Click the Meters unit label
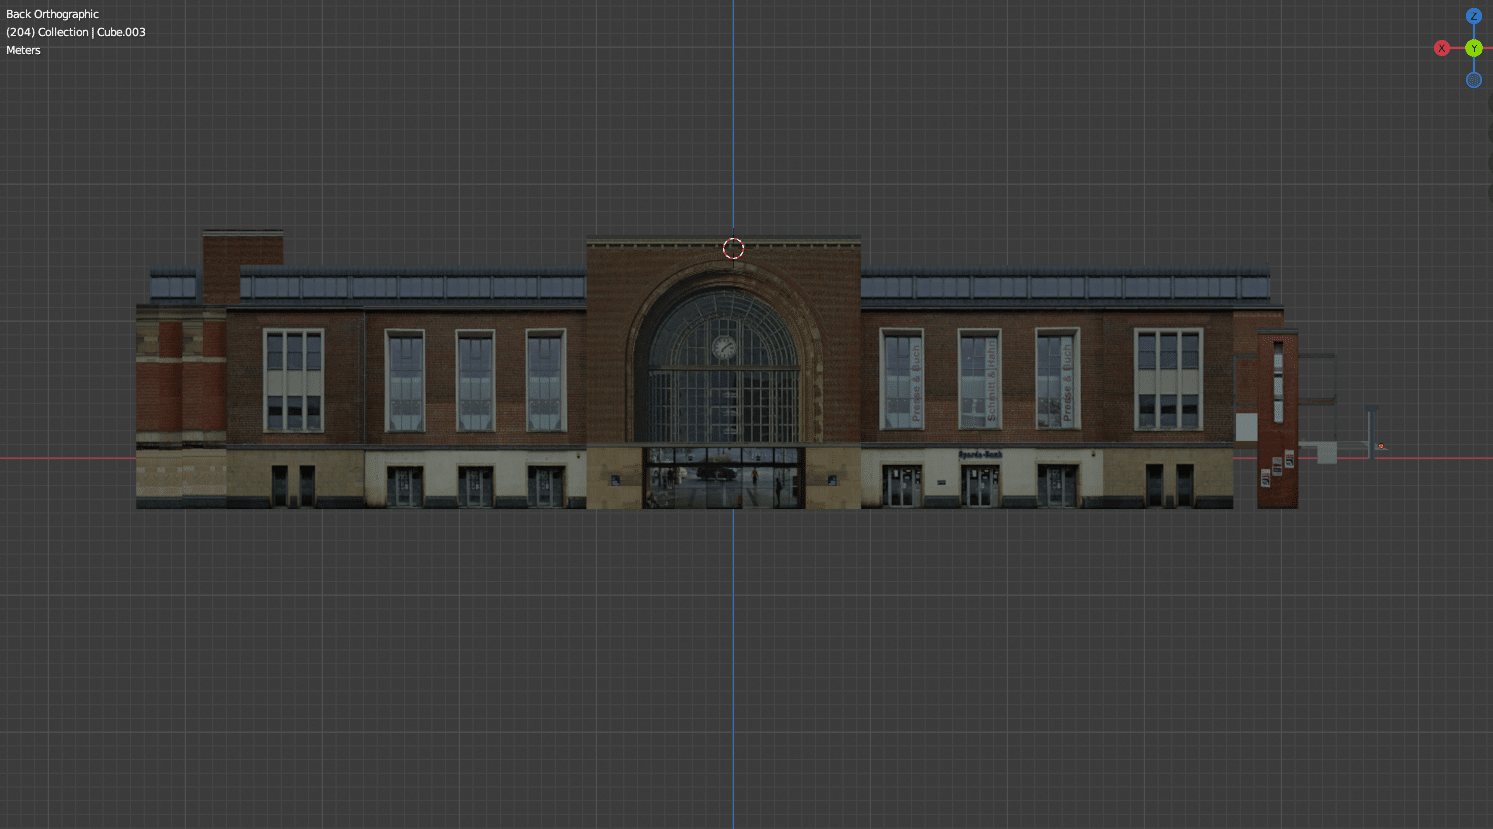The height and width of the screenshot is (829, 1493). [x=24, y=50]
